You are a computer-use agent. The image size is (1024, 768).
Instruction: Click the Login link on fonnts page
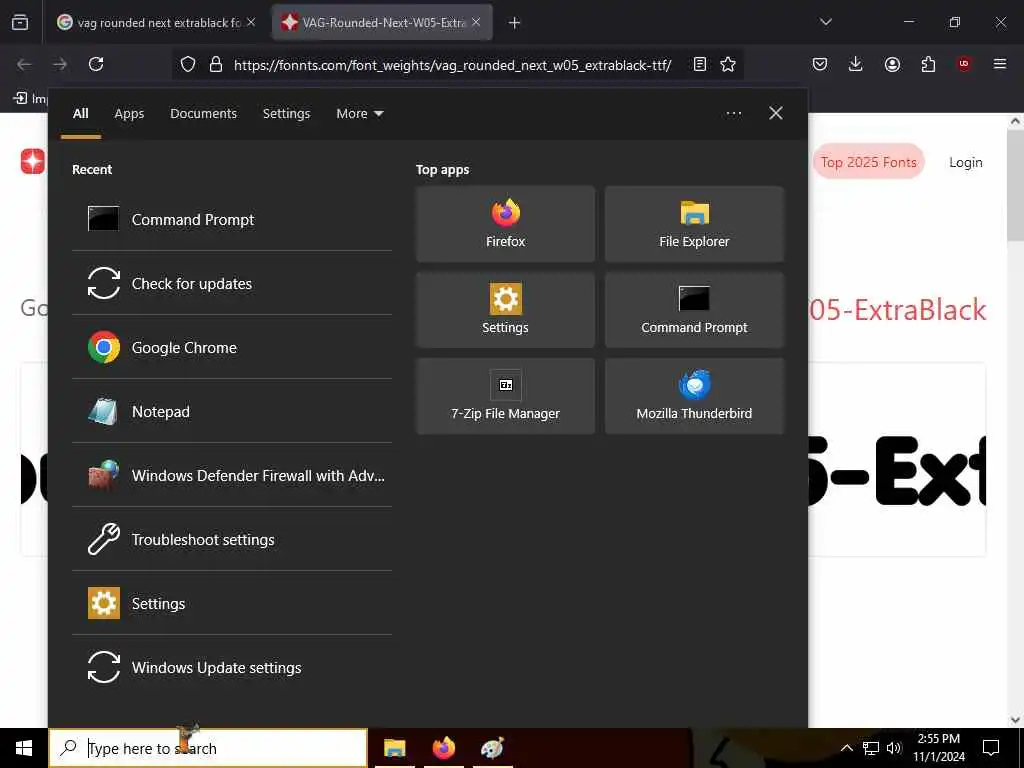(966, 162)
